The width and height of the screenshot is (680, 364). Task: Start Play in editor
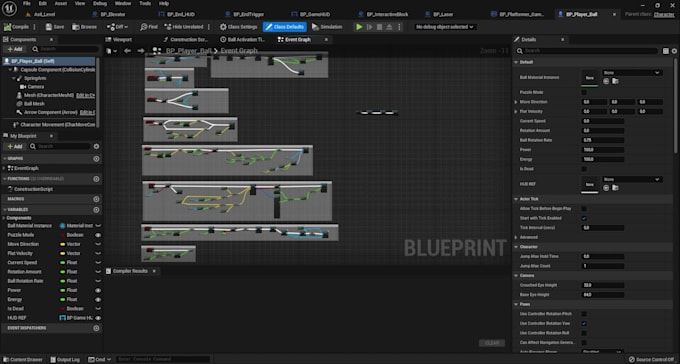[359, 27]
